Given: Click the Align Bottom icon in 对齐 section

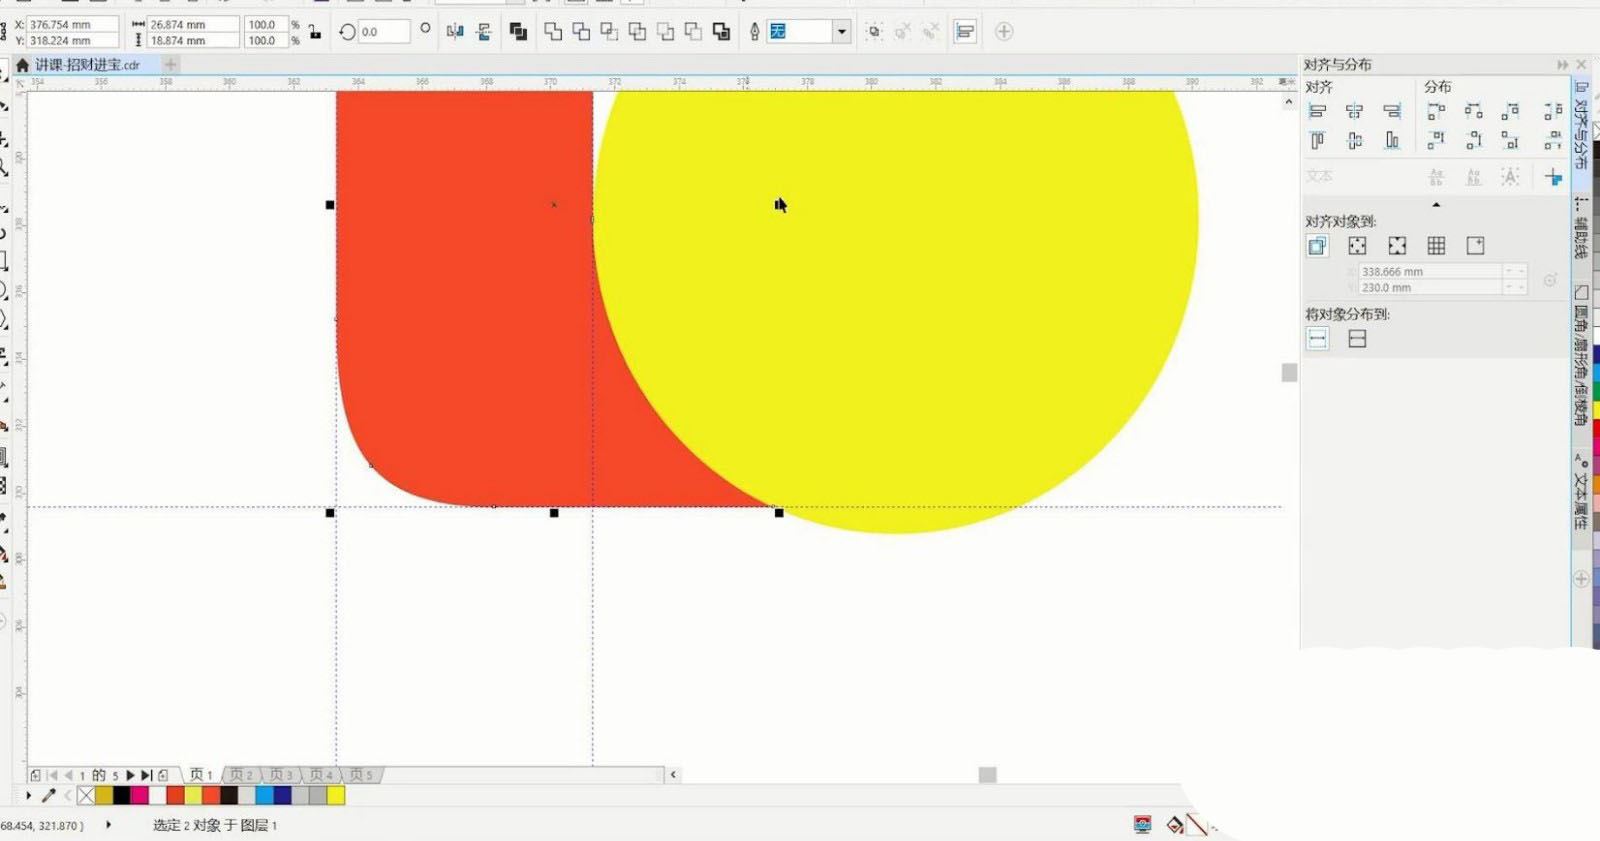Looking at the screenshot, I should click(x=1392, y=141).
